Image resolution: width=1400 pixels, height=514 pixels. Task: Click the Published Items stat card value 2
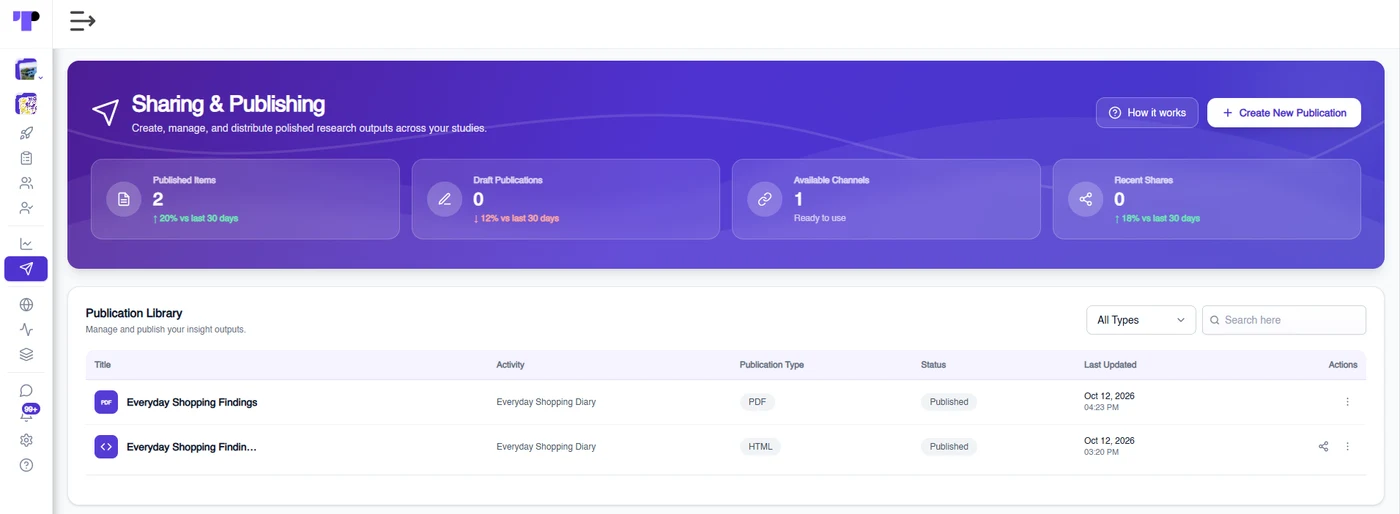[158, 199]
